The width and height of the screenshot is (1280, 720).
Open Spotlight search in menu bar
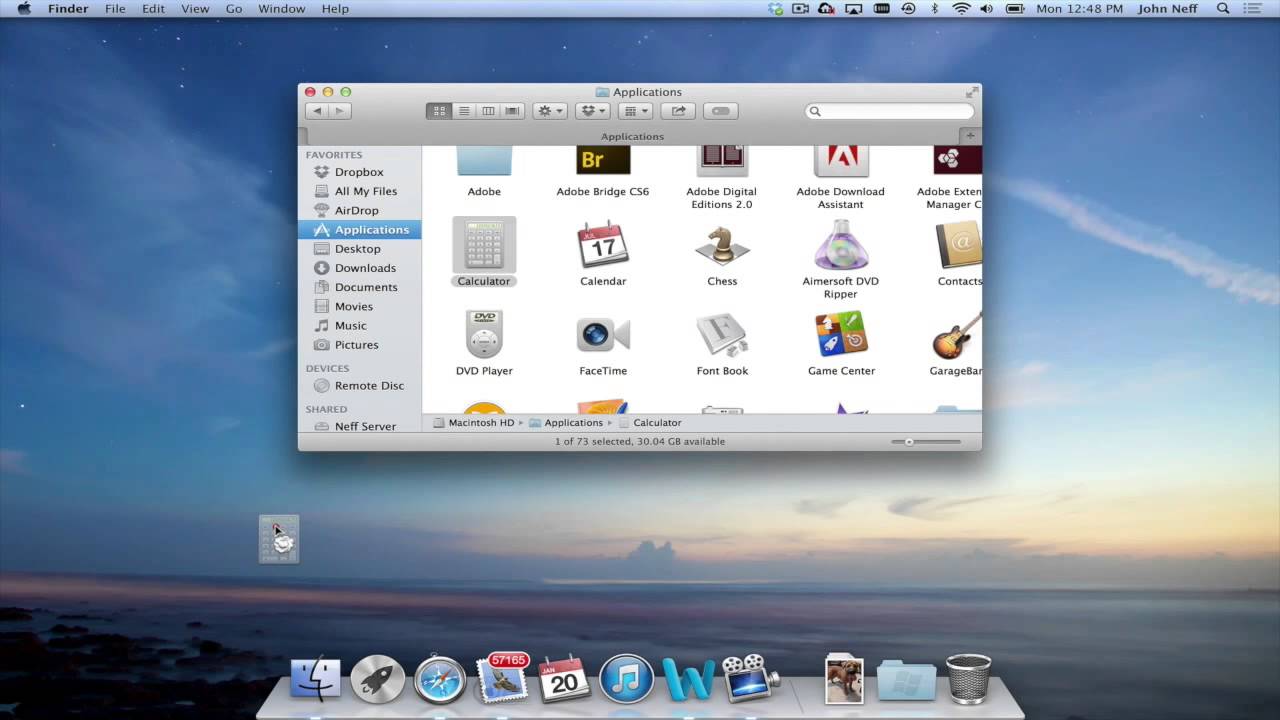pos(1223,9)
